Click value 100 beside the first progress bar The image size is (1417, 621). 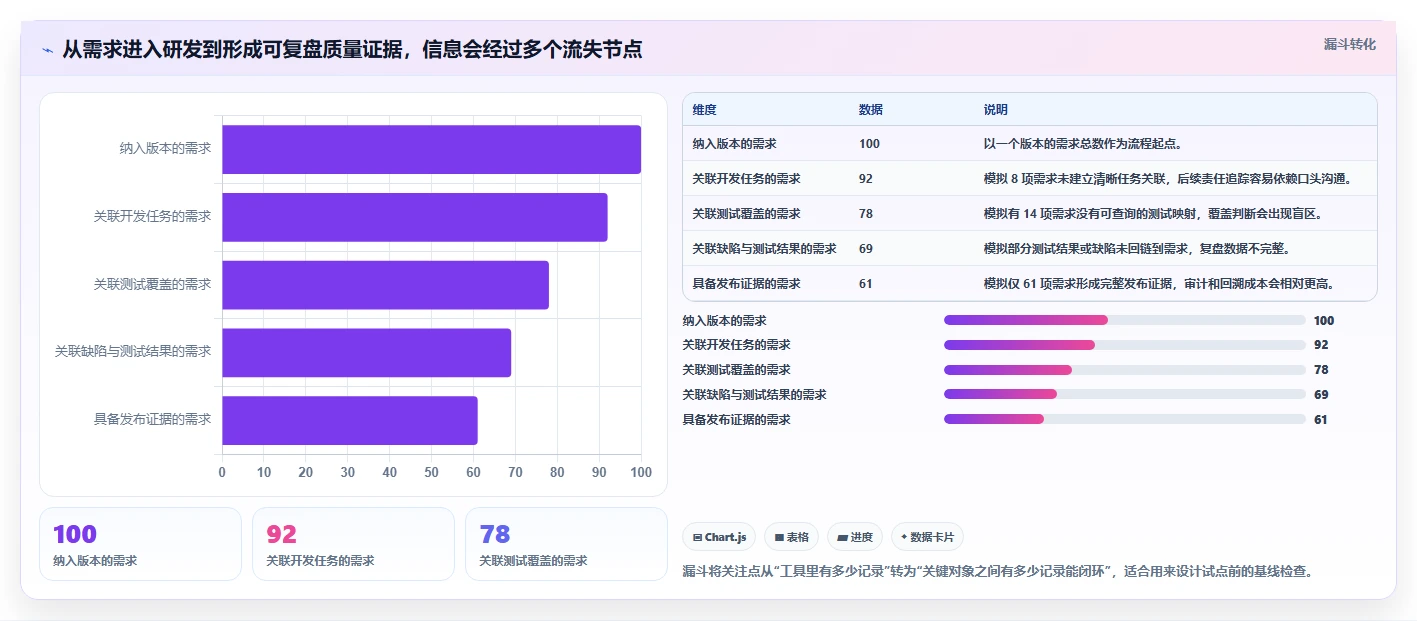1324,321
